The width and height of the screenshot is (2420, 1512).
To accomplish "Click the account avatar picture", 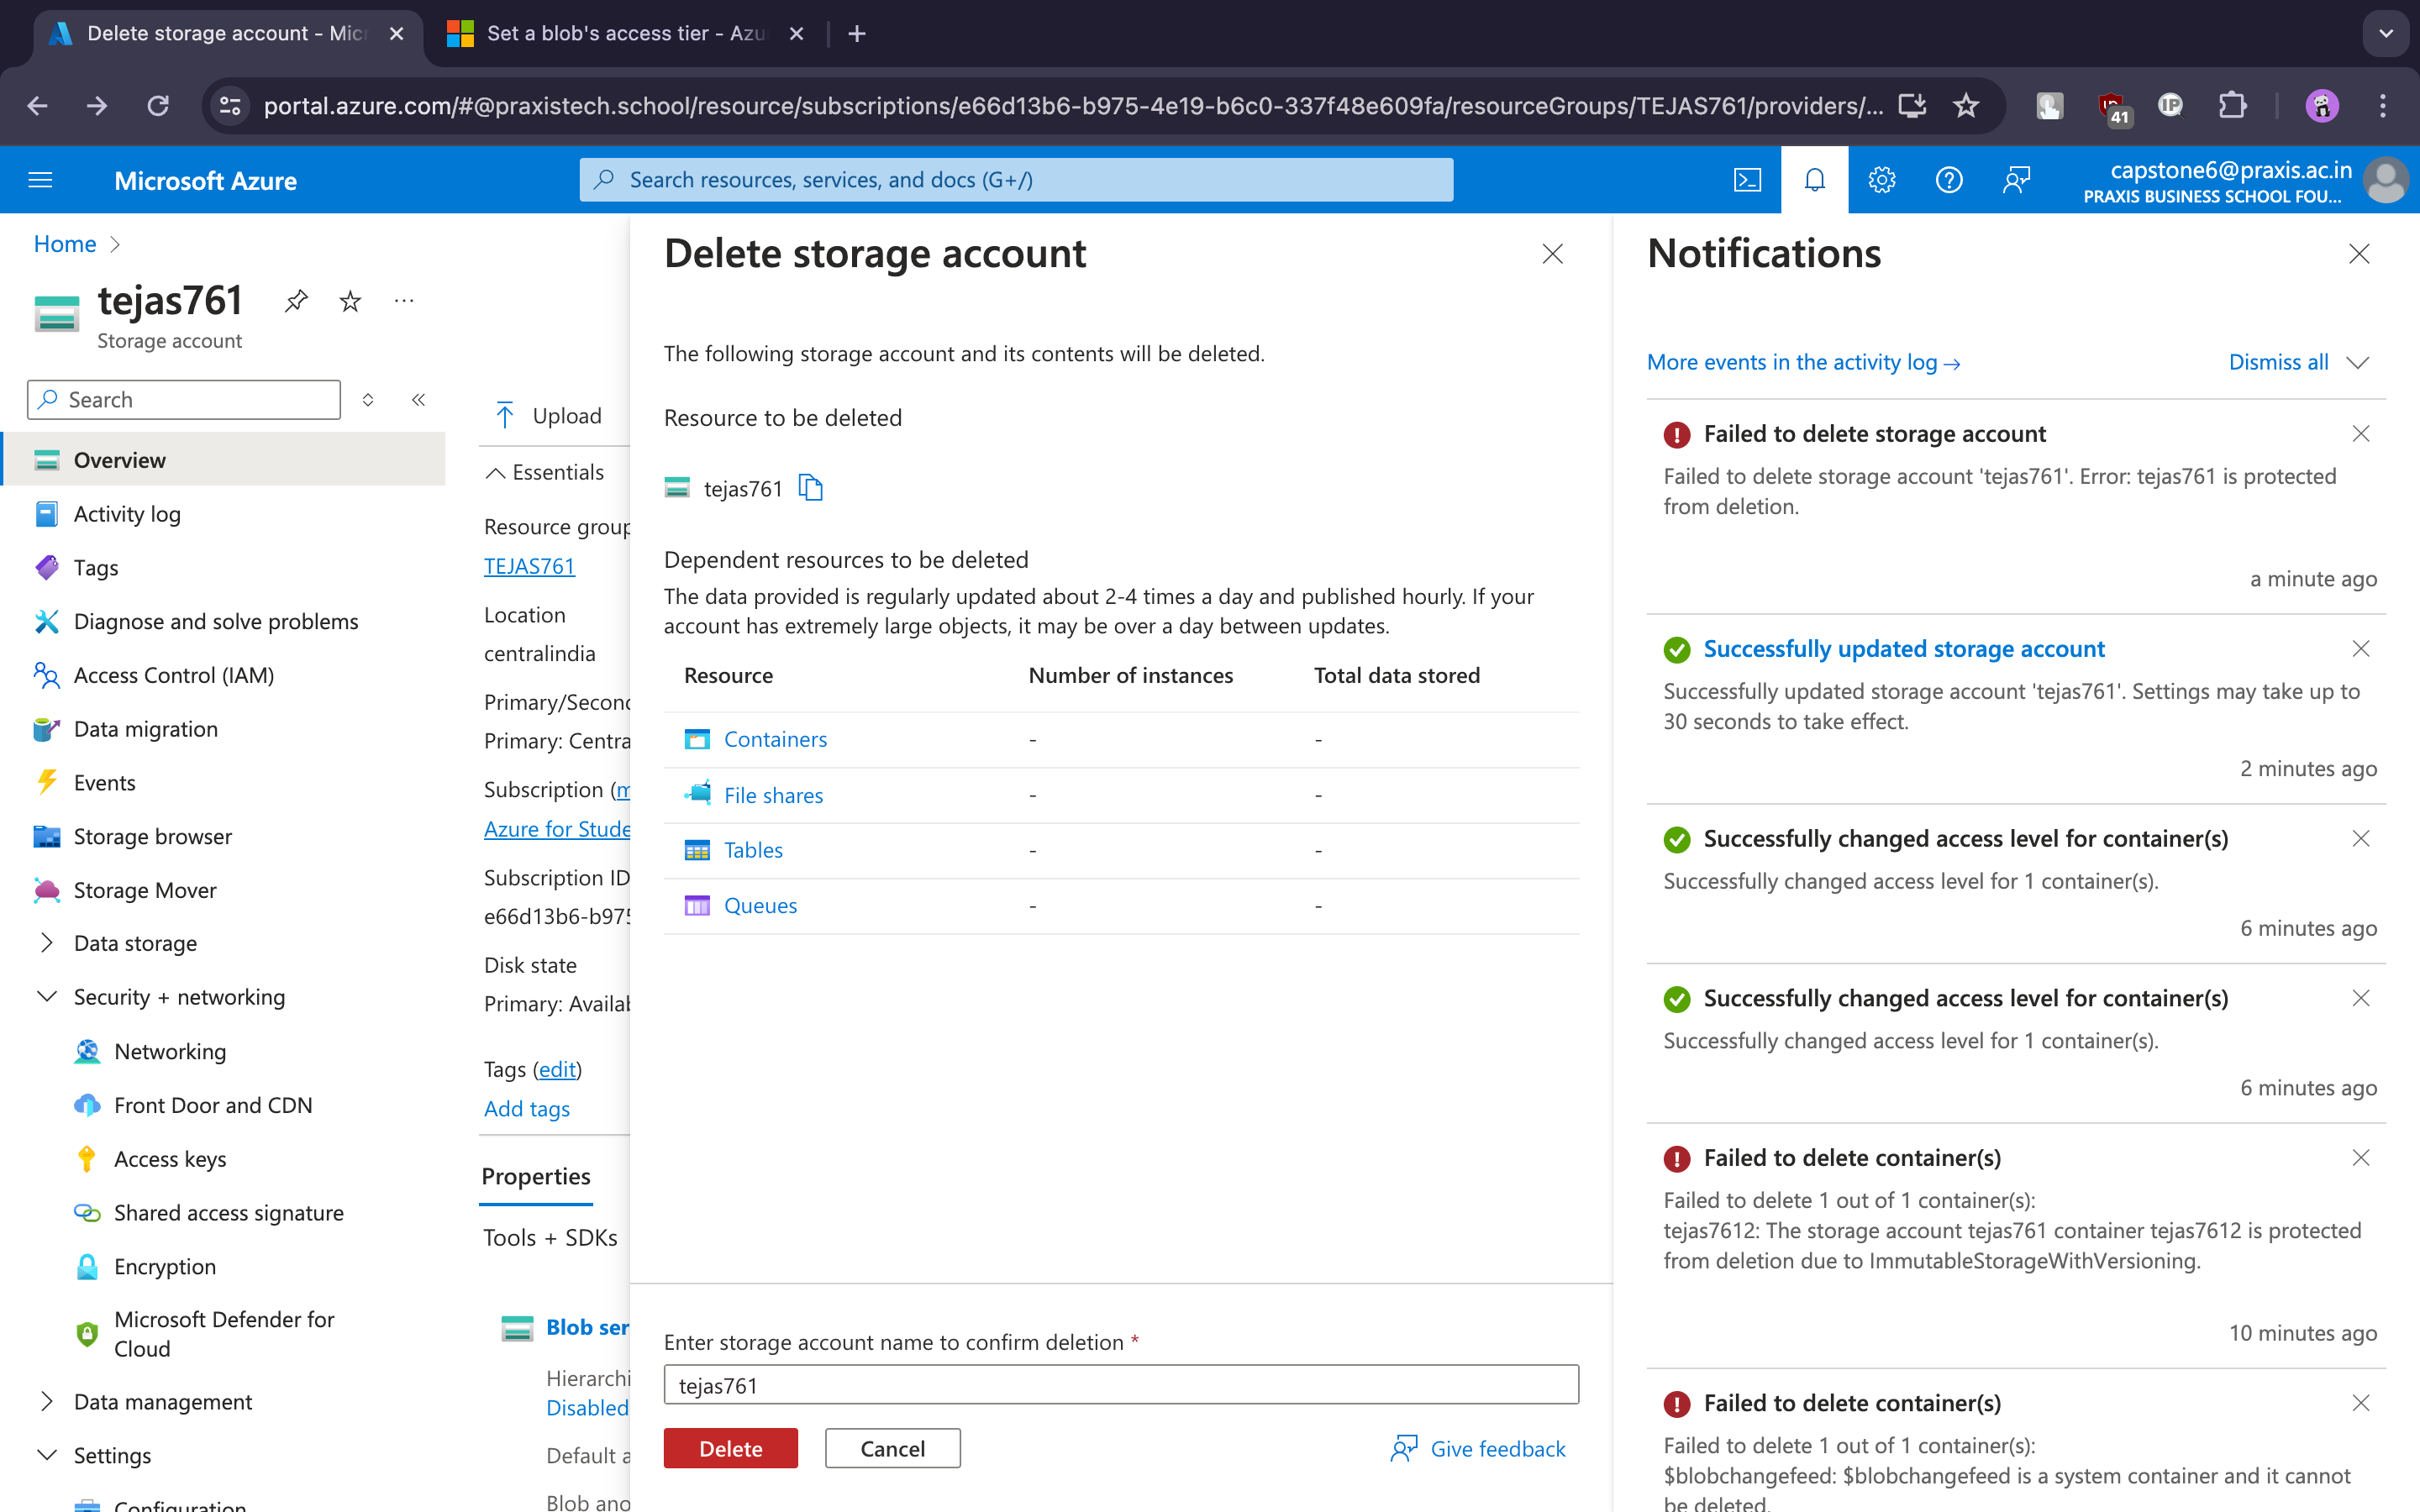I will click(2386, 180).
